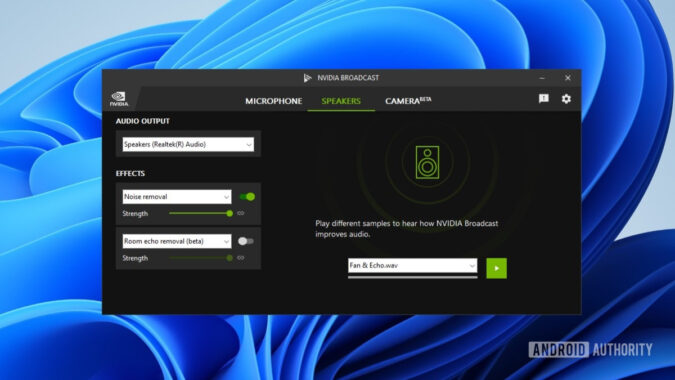Click the Audio Output heading
Viewport: 675px width, 380px height.
[x=142, y=121]
